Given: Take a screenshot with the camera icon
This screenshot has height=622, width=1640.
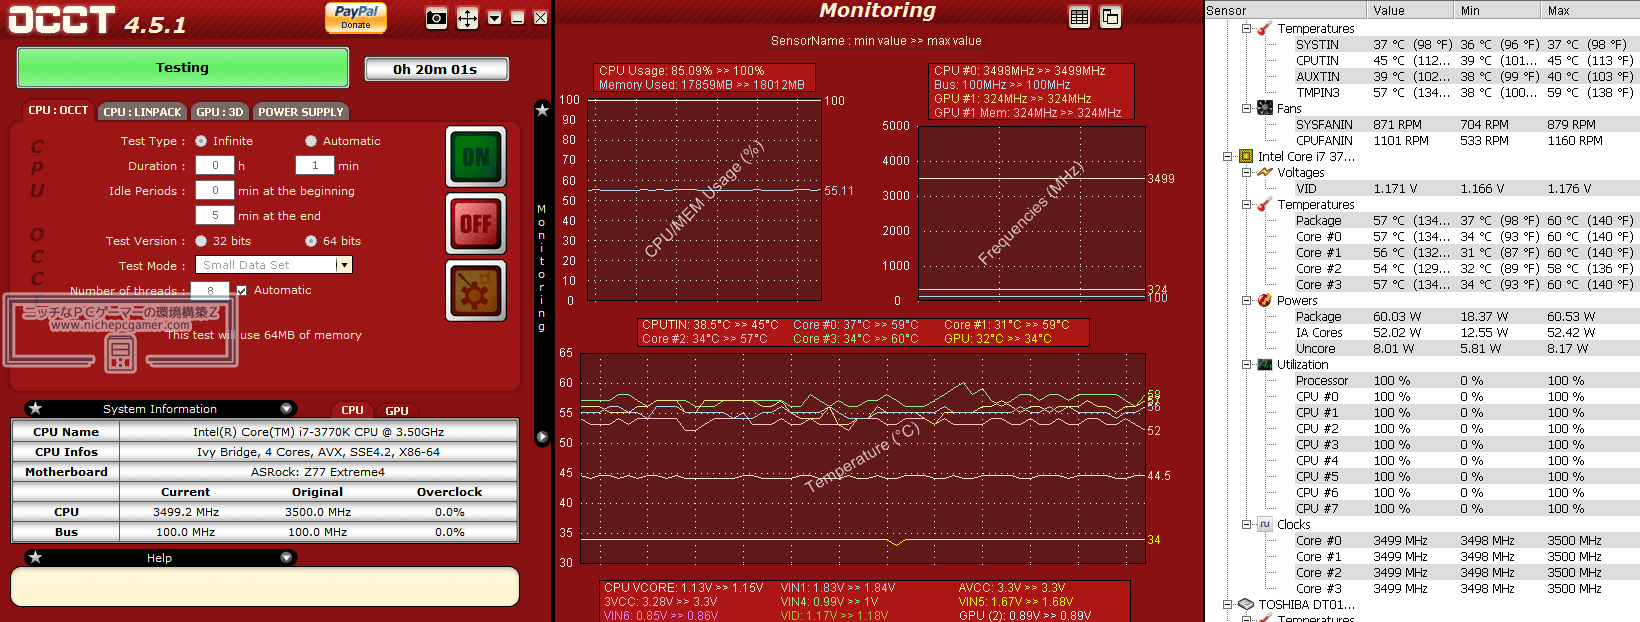Looking at the screenshot, I should 436,18.
